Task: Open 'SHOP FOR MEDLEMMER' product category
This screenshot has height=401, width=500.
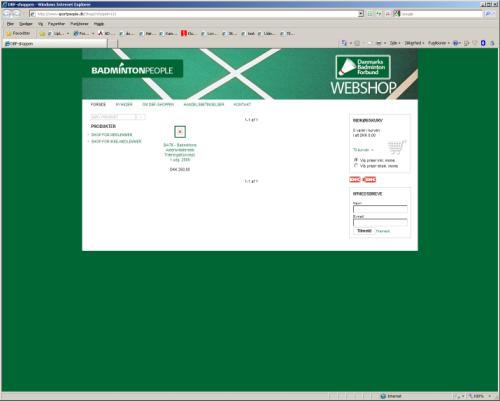Action: (112, 135)
